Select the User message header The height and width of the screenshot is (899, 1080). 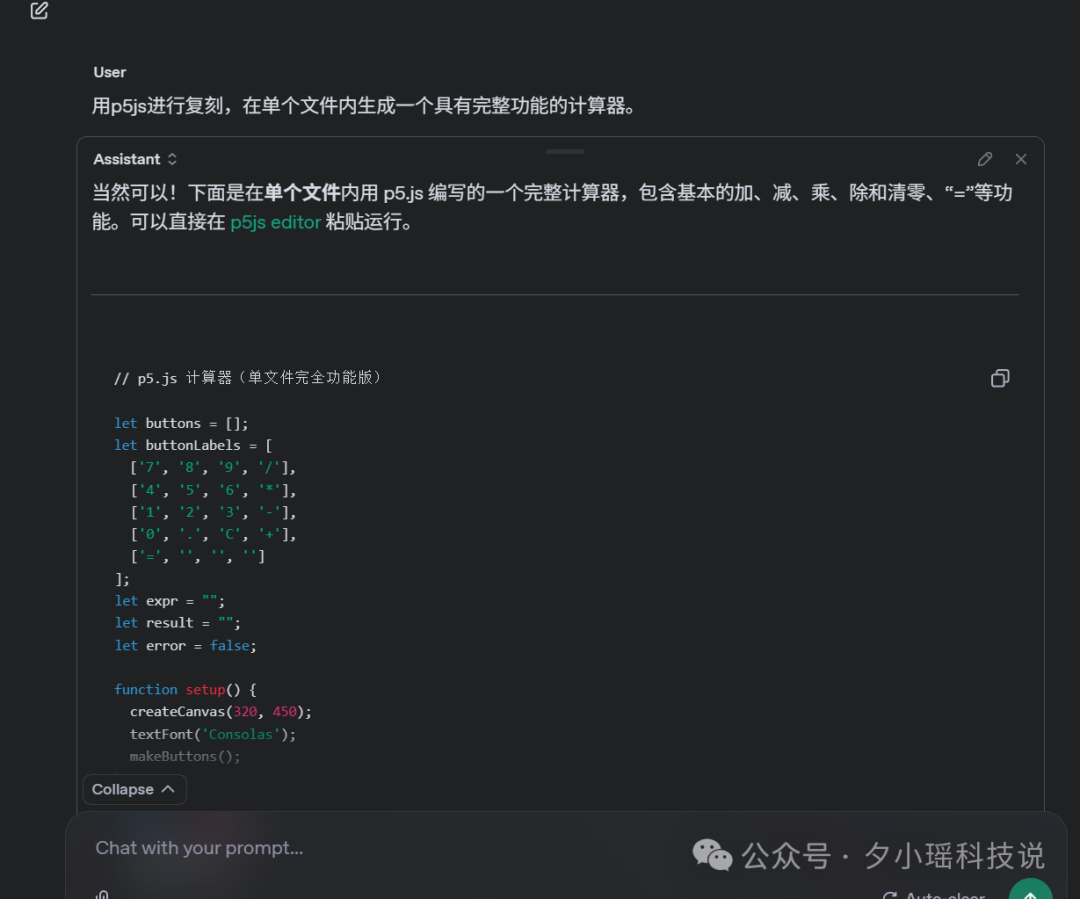(x=109, y=72)
